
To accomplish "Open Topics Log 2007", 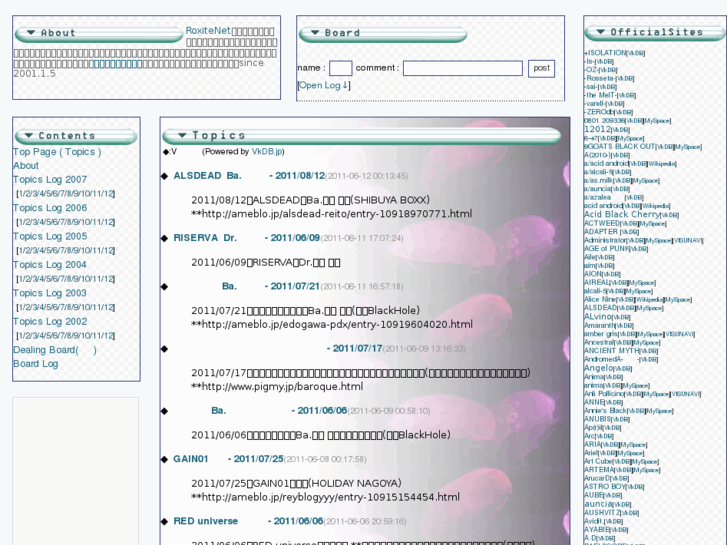I will coord(50,180).
